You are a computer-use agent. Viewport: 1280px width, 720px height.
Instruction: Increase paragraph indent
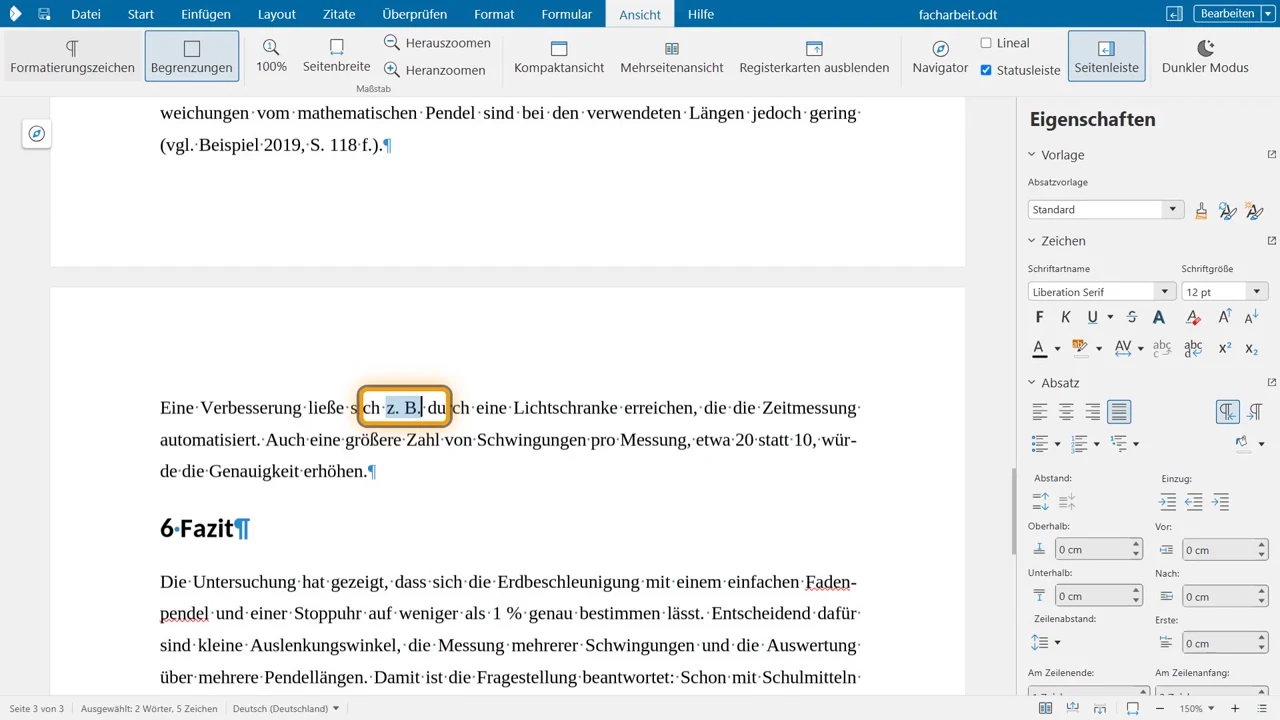tap(1168, 502)
